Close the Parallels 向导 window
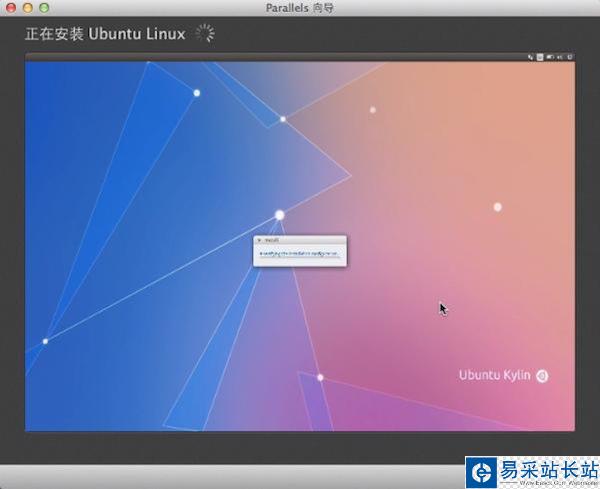 pyautogui.click(x=11, y=8)
